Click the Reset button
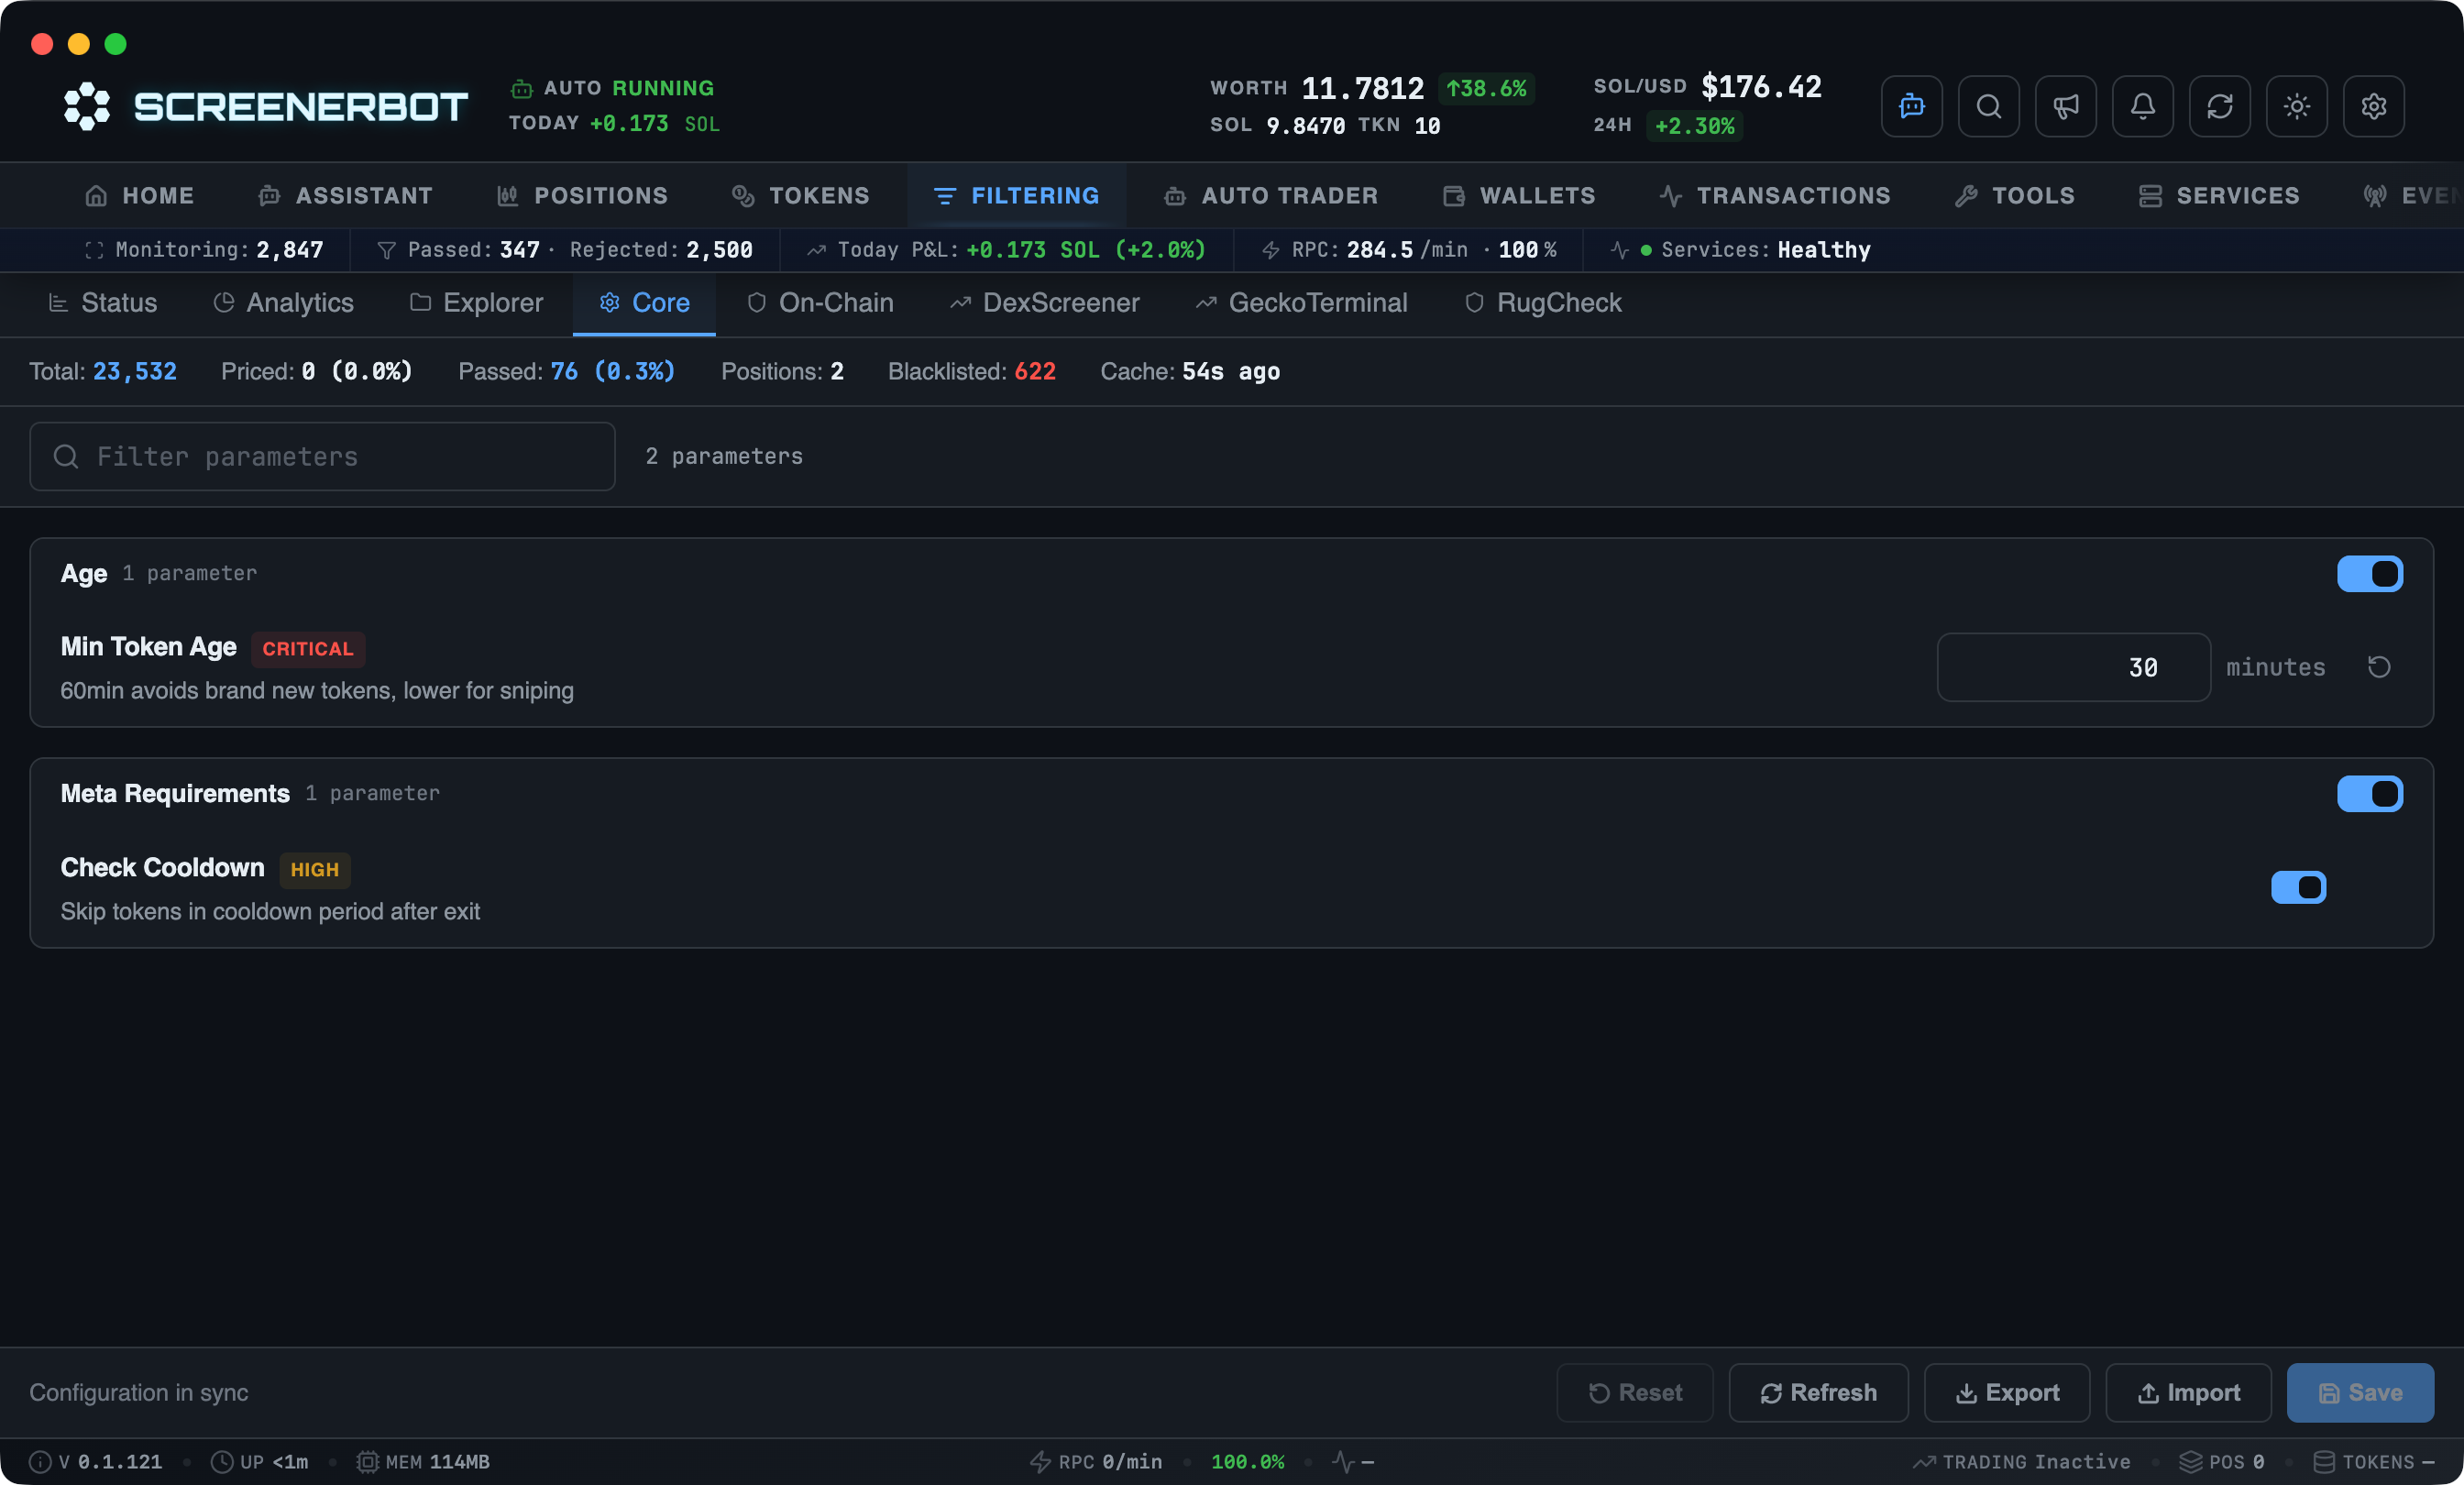 pos(1635,1392)
